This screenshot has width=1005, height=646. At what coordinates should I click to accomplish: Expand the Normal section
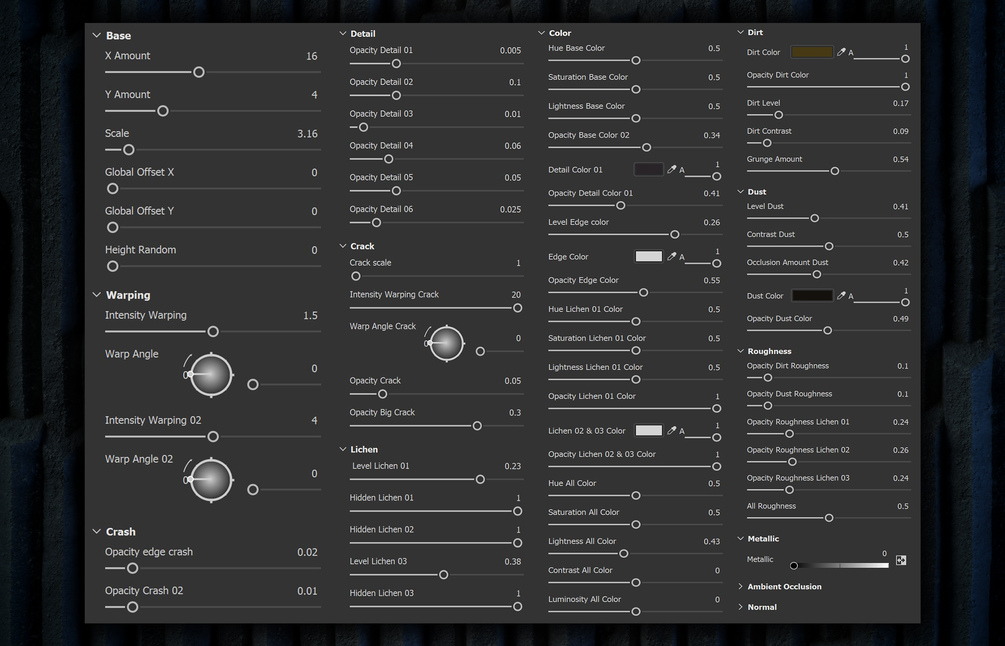740,607
